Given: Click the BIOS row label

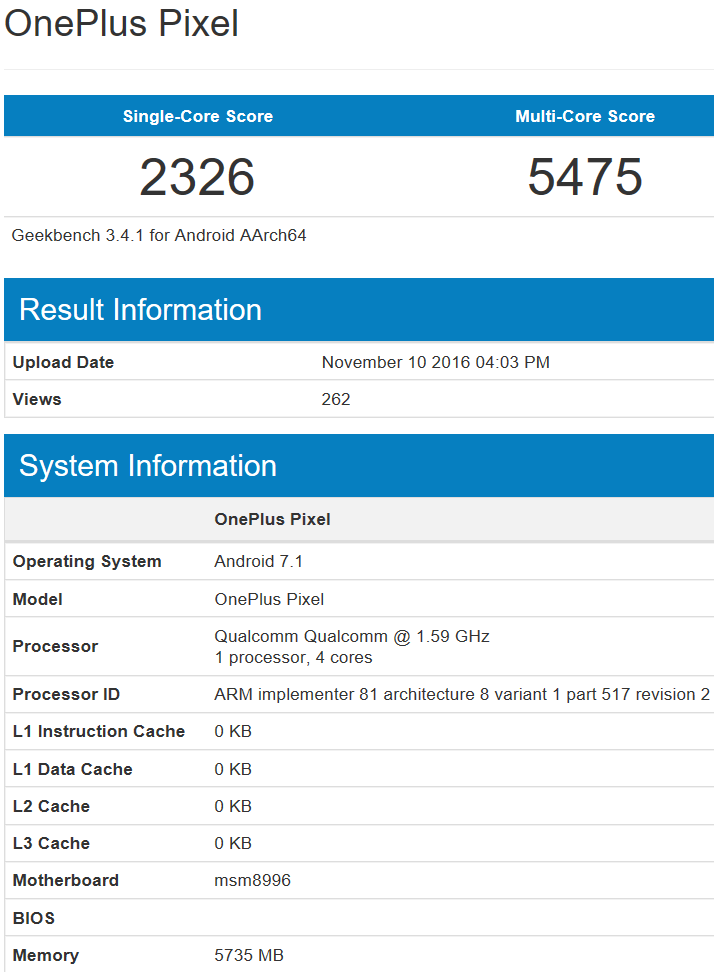Looking at the screenshot, I should pyautogui.click(x=33, y=918).
